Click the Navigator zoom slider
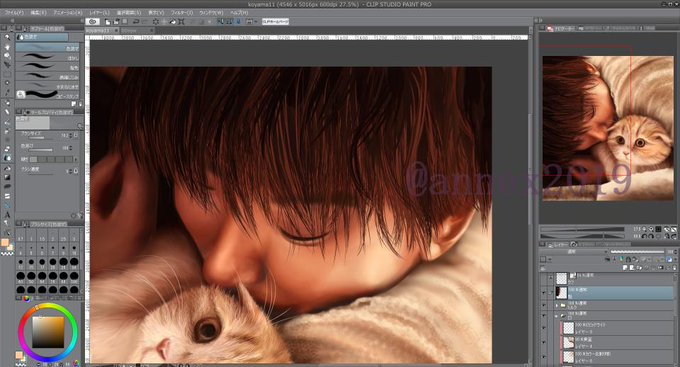 point(582,229)
